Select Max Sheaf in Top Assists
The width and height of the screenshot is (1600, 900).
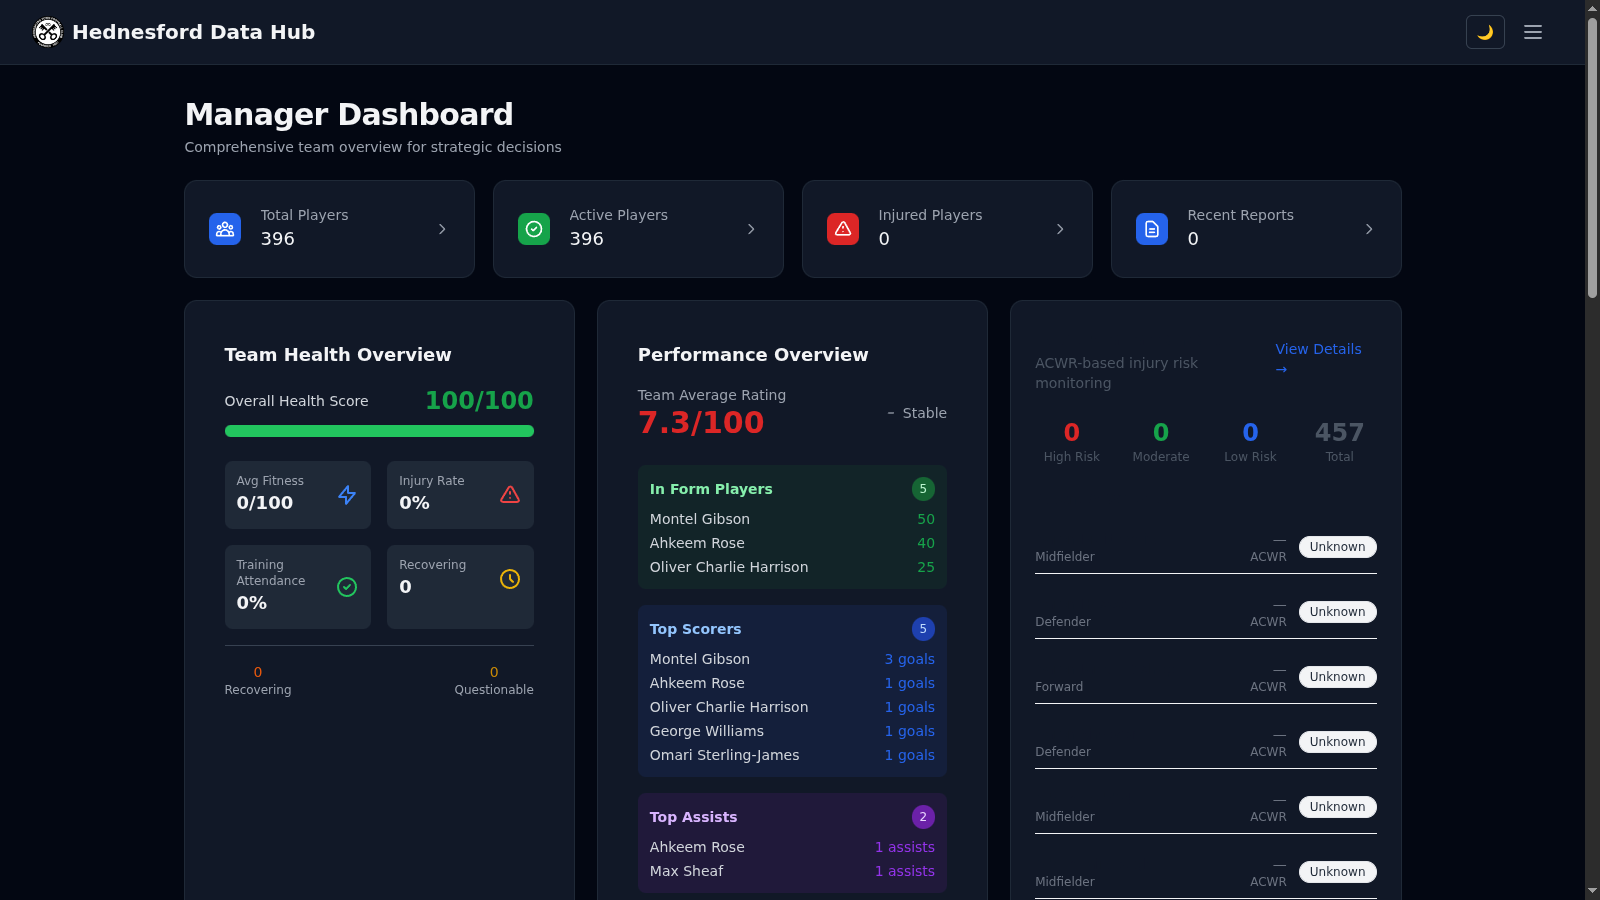[686, 871]
